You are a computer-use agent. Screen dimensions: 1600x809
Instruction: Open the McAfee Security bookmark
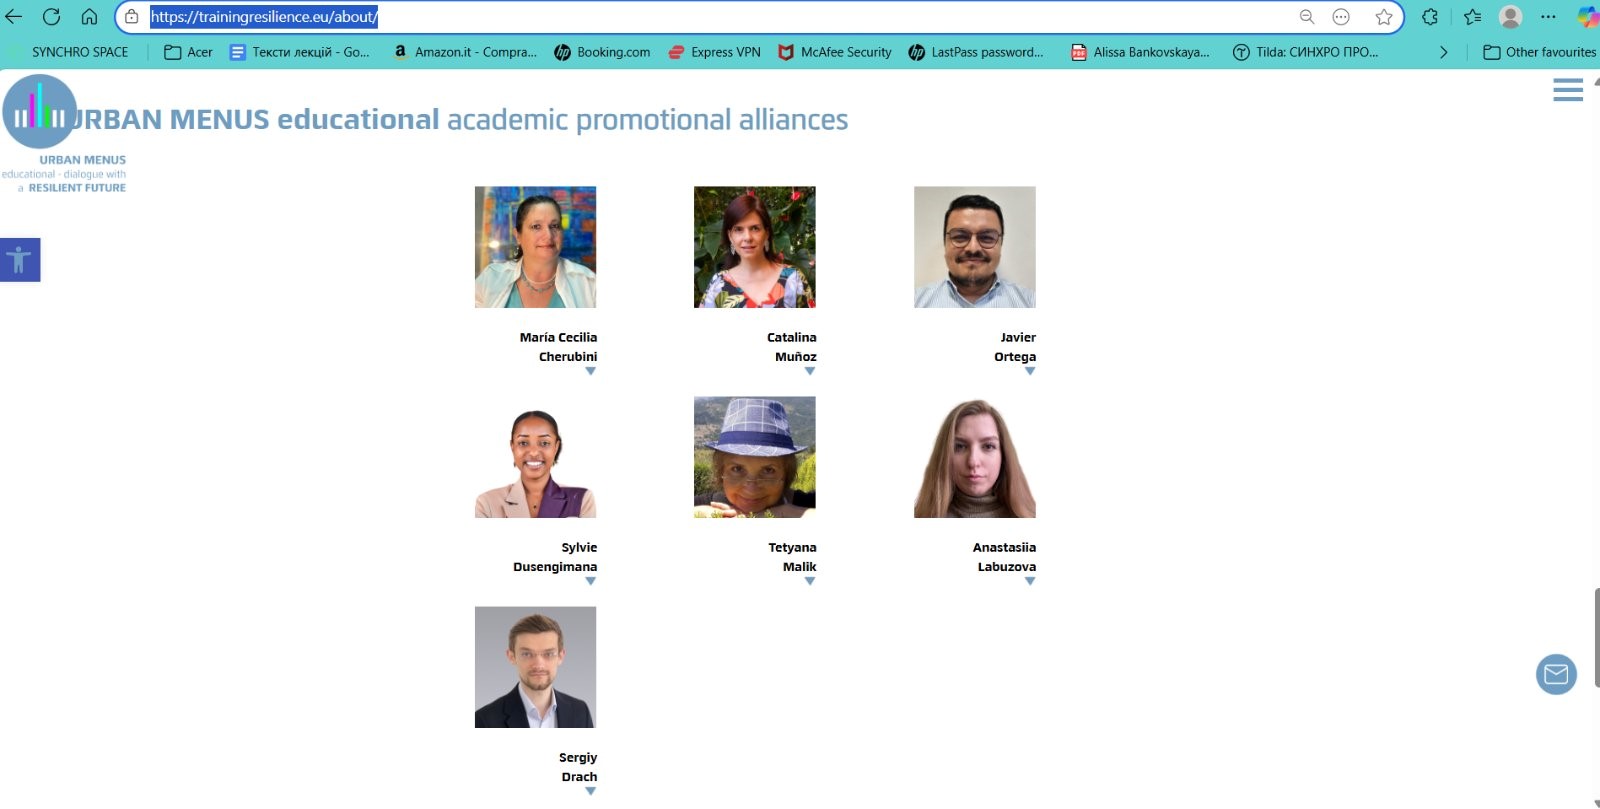(x=835, y=52)
